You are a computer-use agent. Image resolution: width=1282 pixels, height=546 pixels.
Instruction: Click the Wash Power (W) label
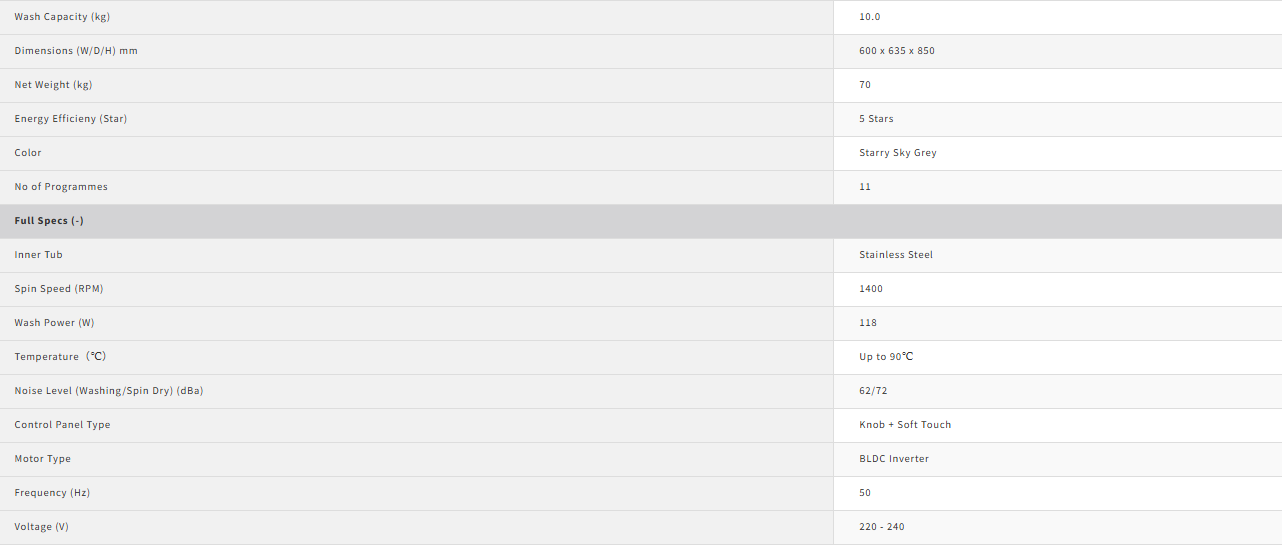pos(54,323)
